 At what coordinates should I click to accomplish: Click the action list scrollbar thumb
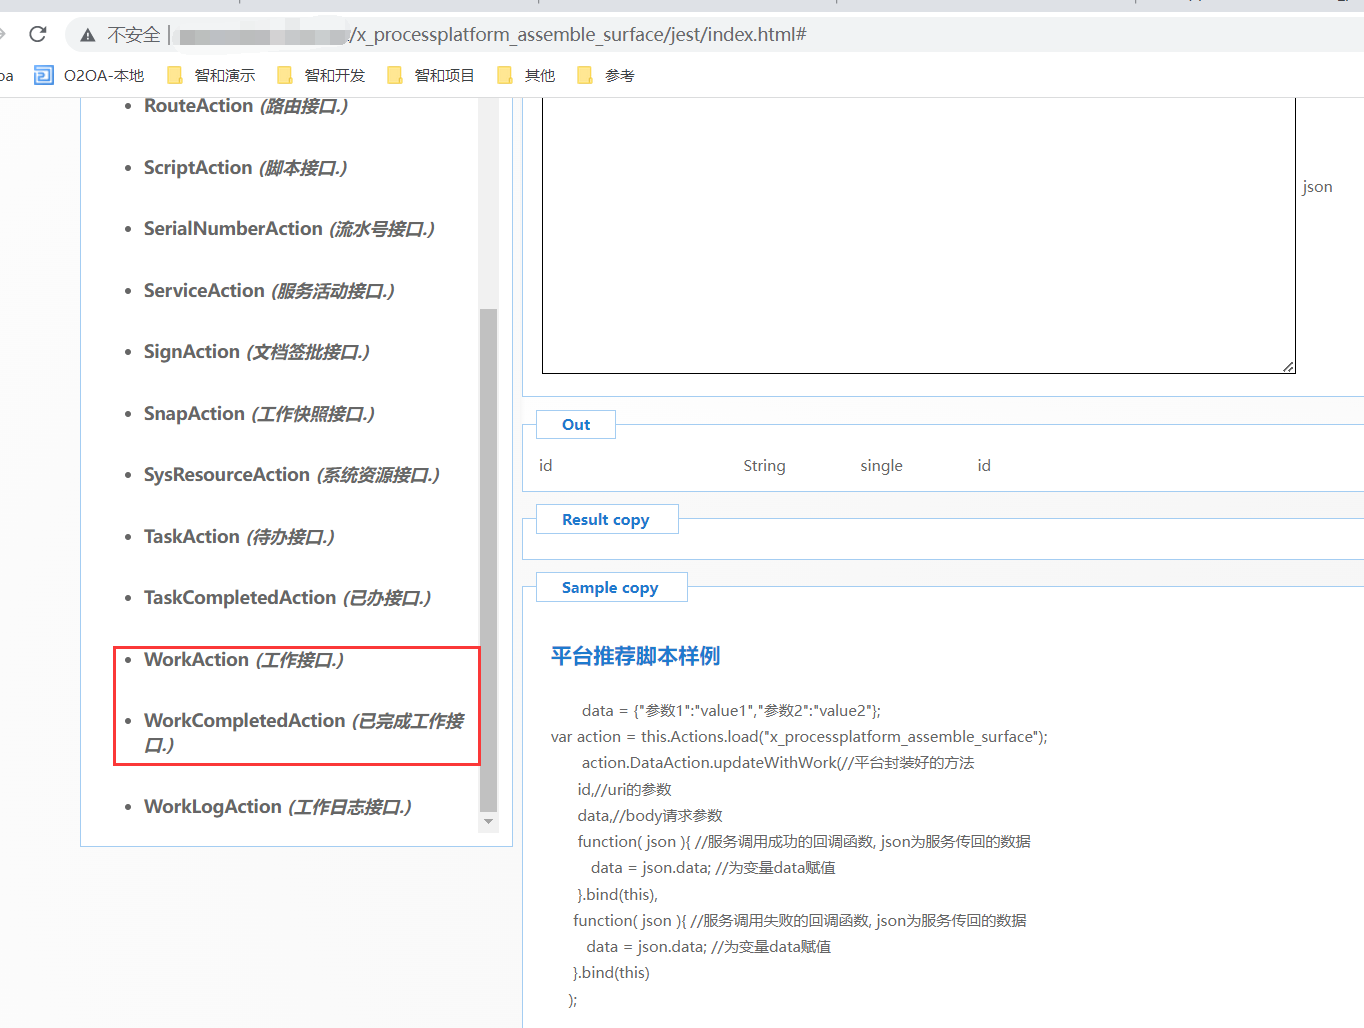[x=488, y=560]
